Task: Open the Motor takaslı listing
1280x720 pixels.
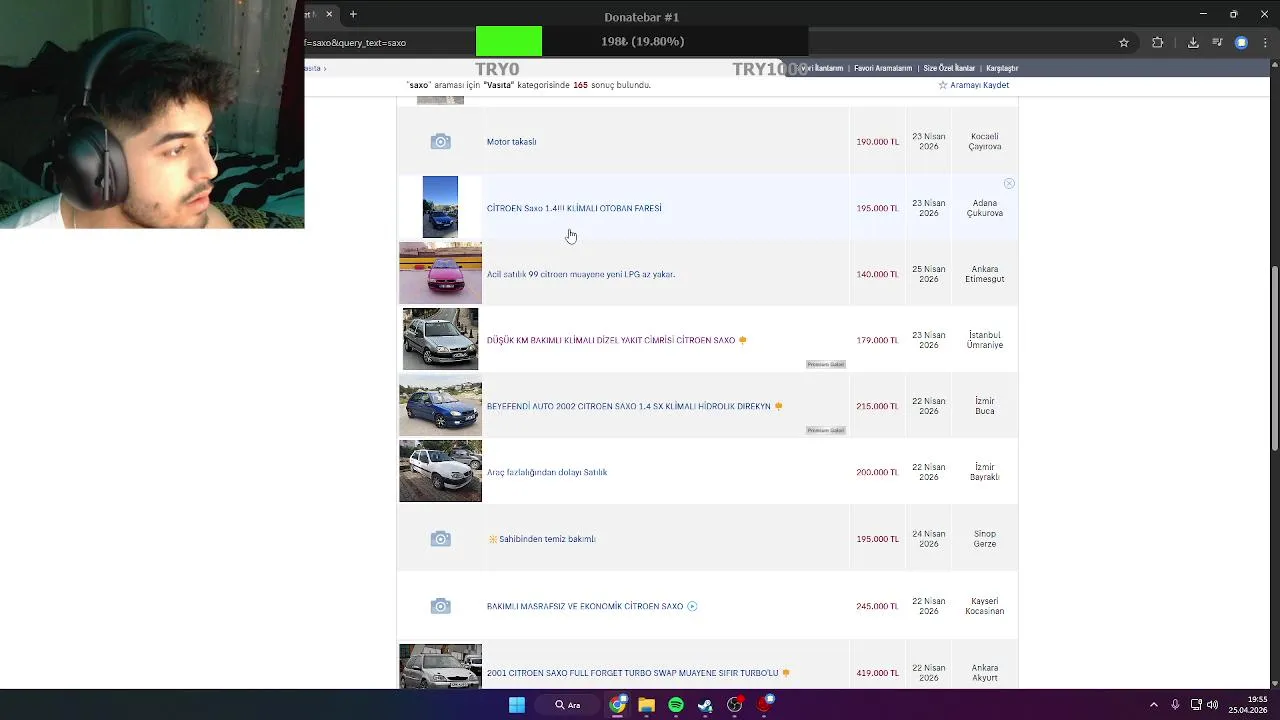Action: click(511, 142)
